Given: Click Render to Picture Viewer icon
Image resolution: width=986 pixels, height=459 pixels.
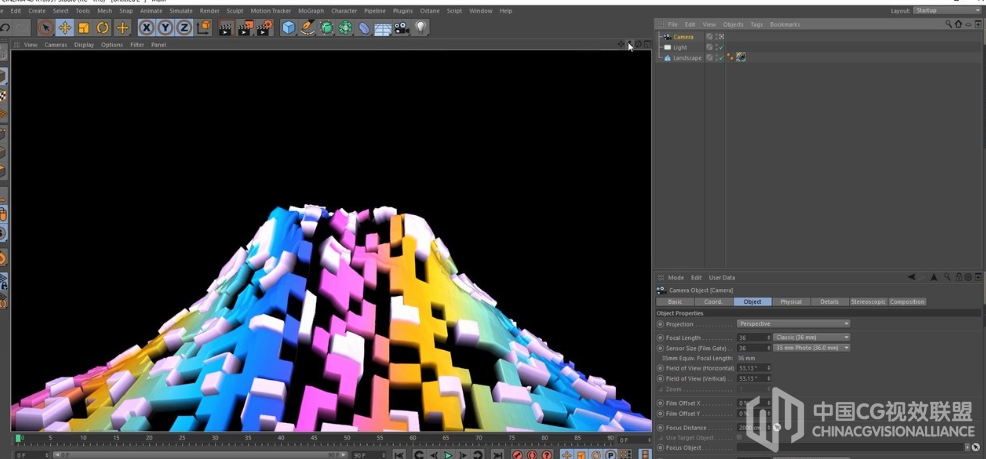Looking at the screenshot, I should [245, 28].
